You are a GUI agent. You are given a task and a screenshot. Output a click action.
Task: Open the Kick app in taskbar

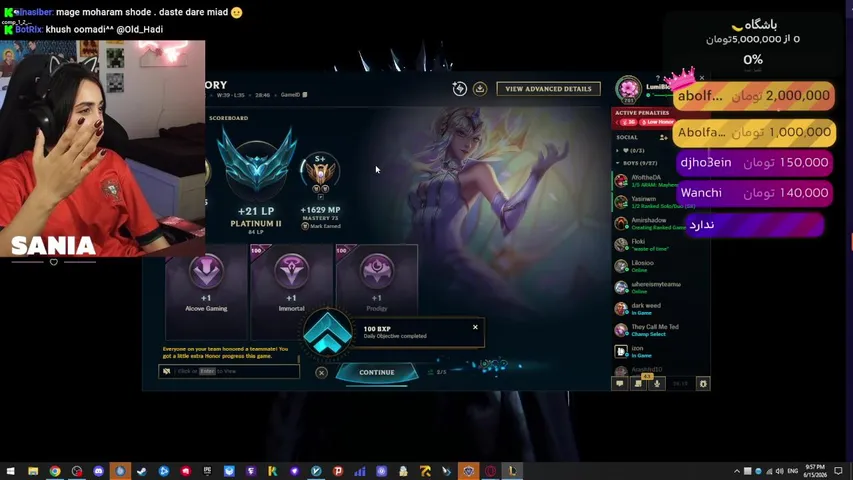[x=273, y=471]
